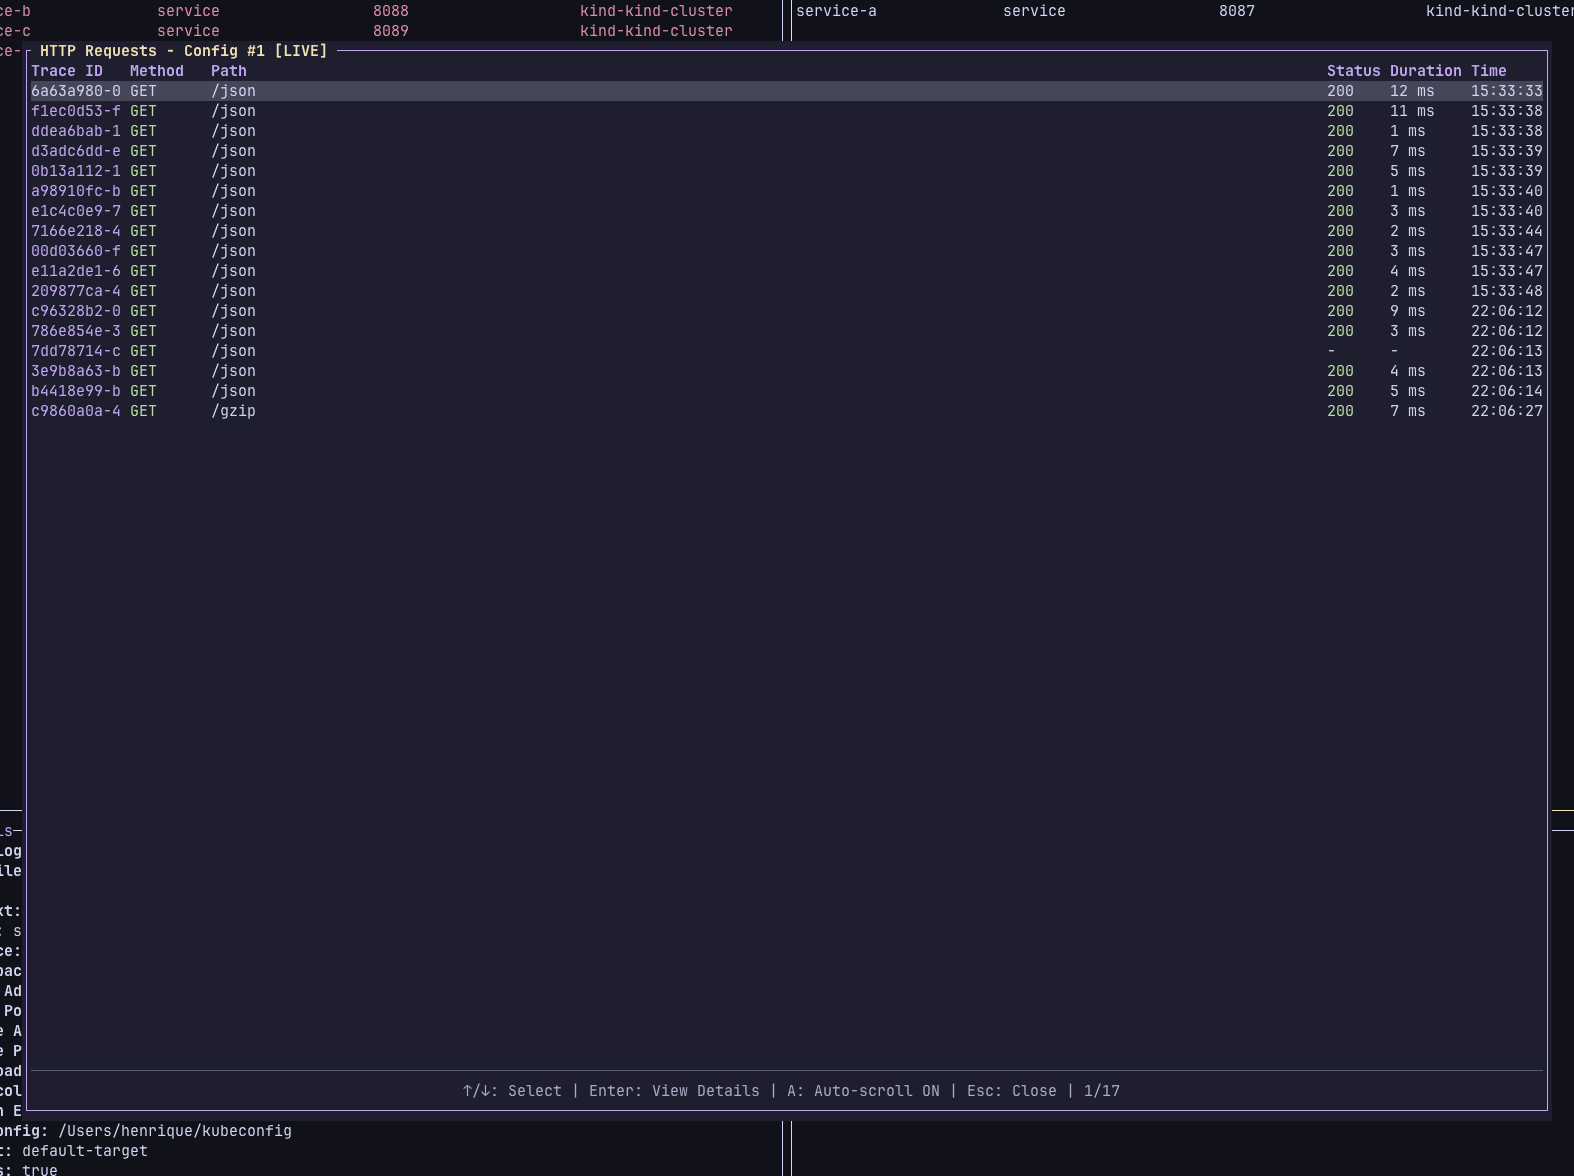Select request row e11a2de1-6
Image resolution: width=1574 pixels, height=1176 pixels.
pos(787,271)
